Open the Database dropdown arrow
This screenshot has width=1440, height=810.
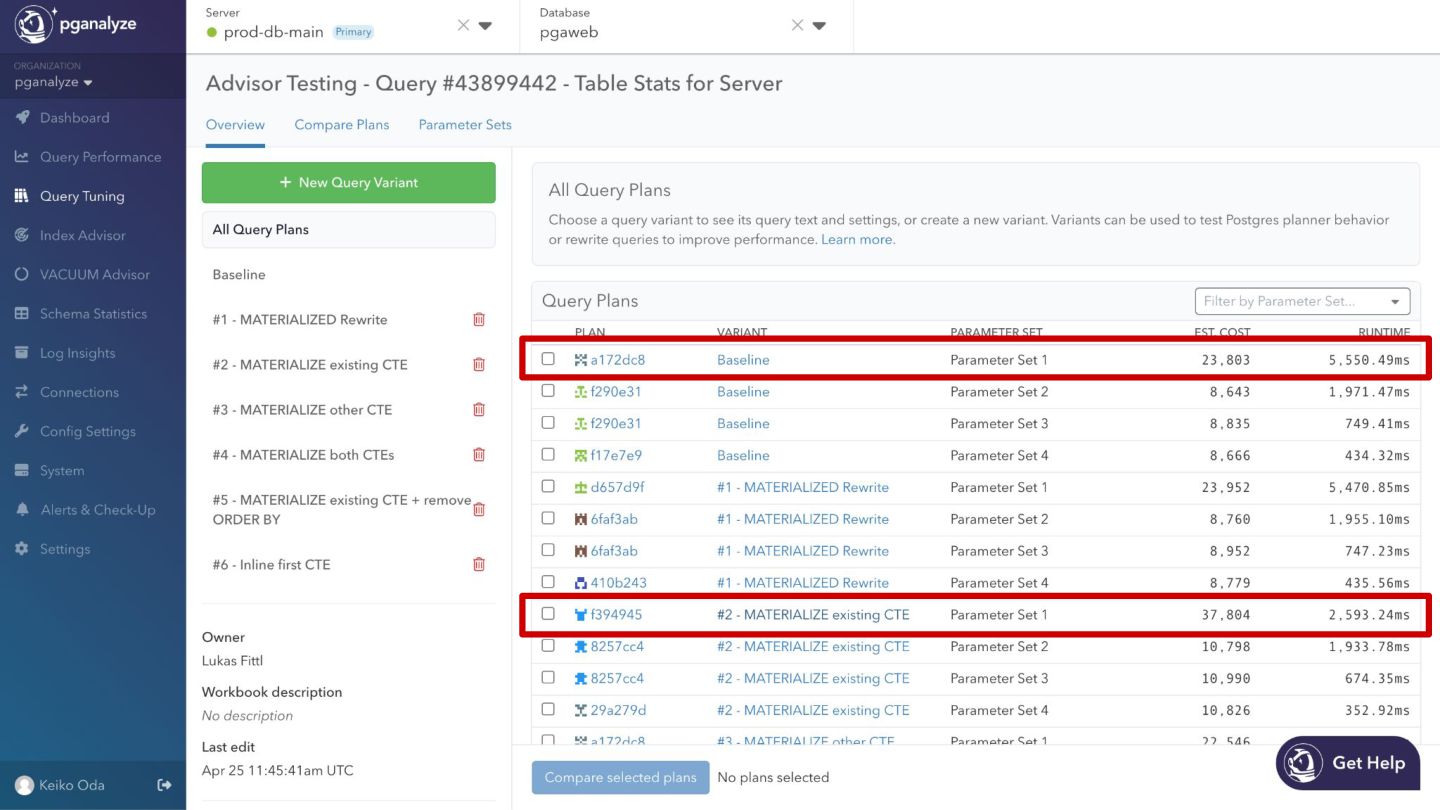click(x=819, y=26)
